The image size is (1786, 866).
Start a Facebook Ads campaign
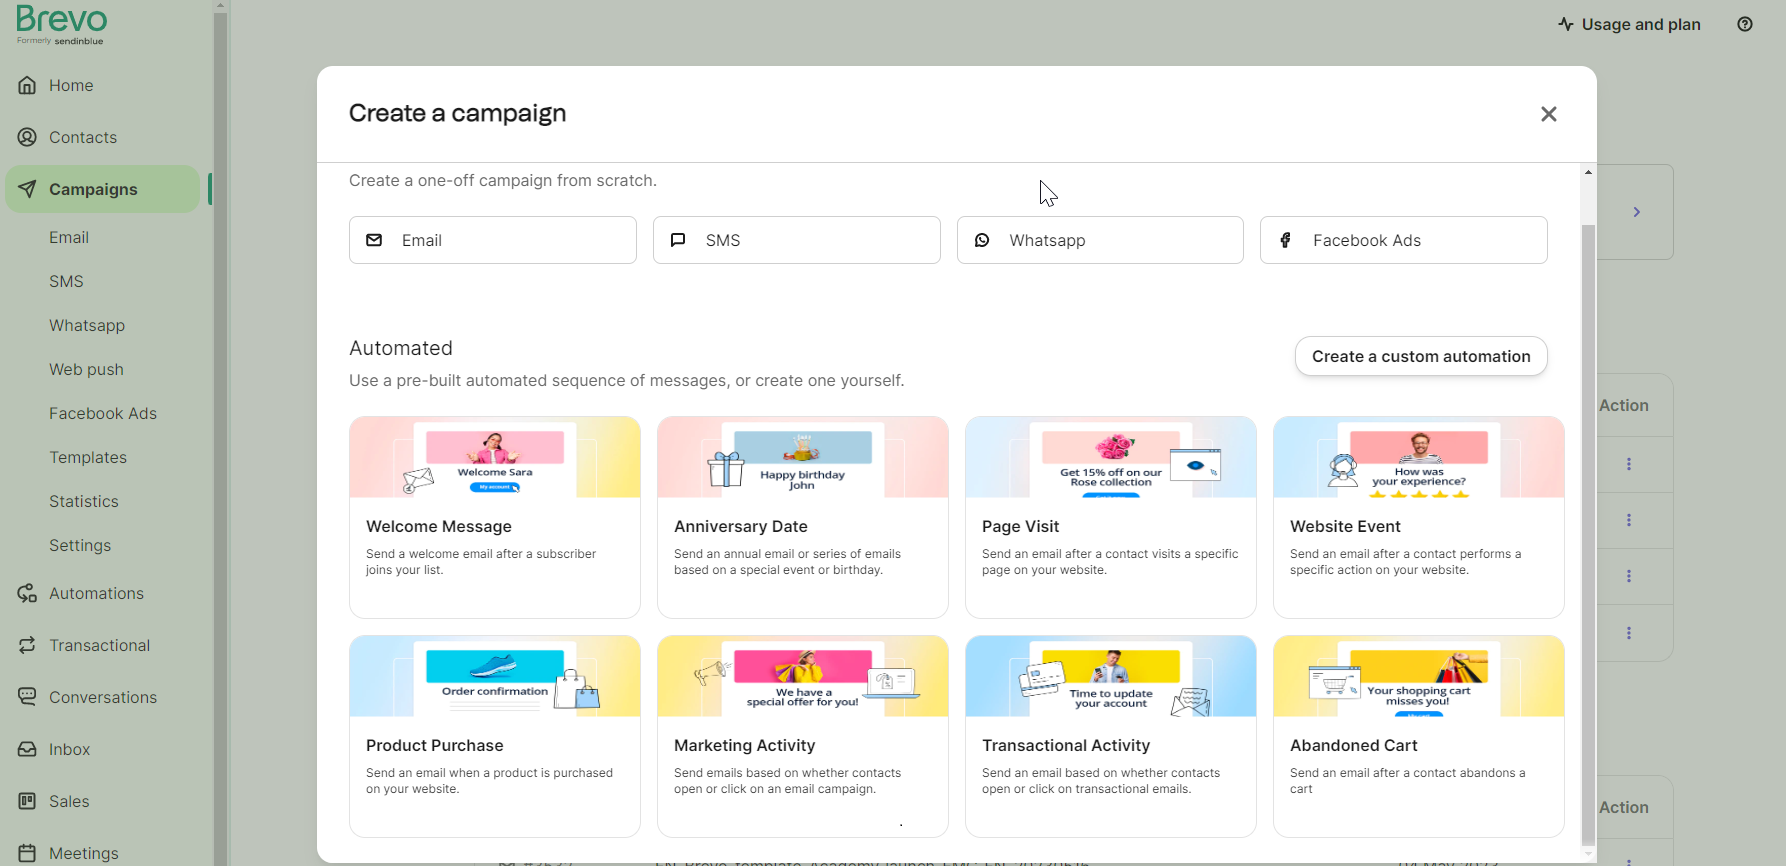click(x=1403, y=240)
